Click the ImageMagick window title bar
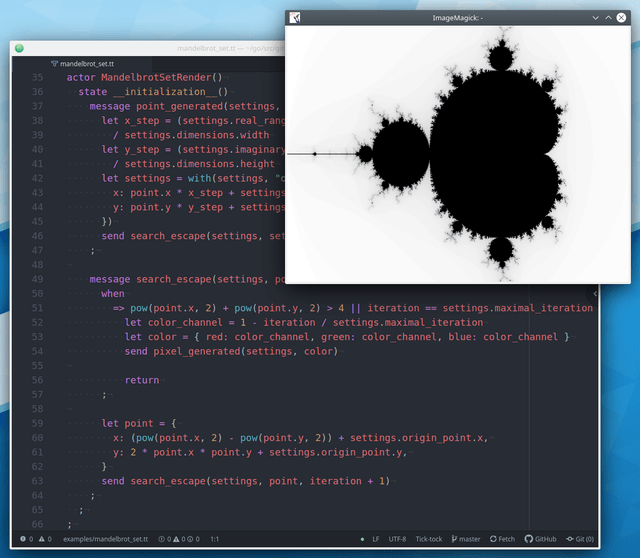The height and width of the screenshot is (558, 640). pyautogui.click(x=457, y=18)
